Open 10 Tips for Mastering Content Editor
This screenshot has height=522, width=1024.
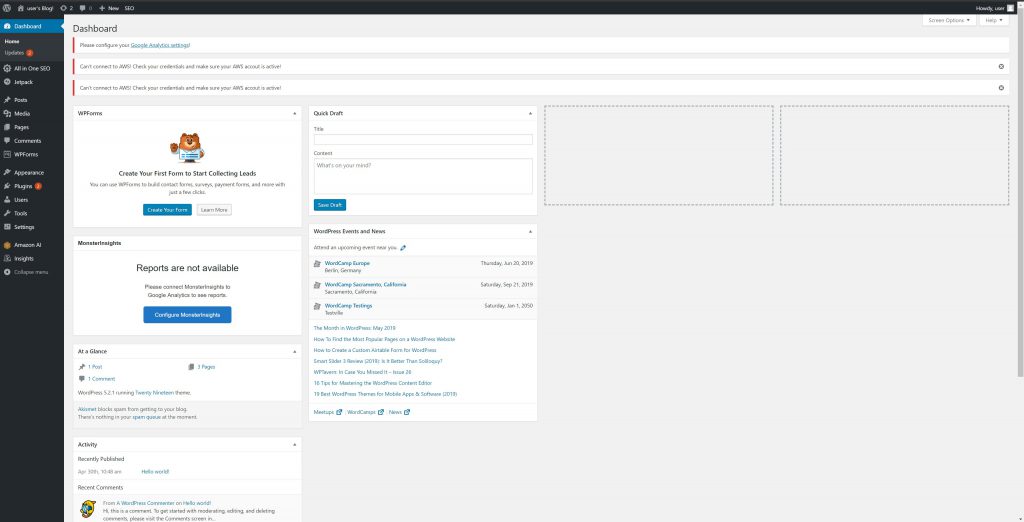(x=372, y=383)
